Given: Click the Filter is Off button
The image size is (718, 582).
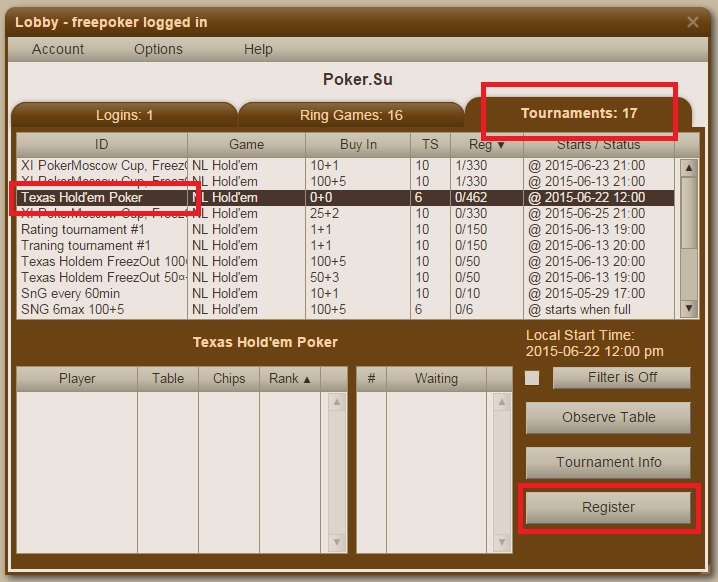Looking at the screenshot, I should pyautogui.click(x=622, y=378).
